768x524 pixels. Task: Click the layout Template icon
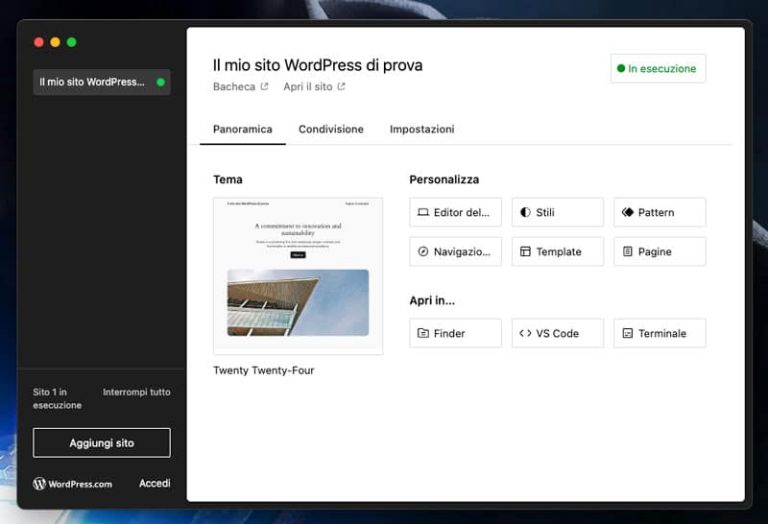point(525,251)
